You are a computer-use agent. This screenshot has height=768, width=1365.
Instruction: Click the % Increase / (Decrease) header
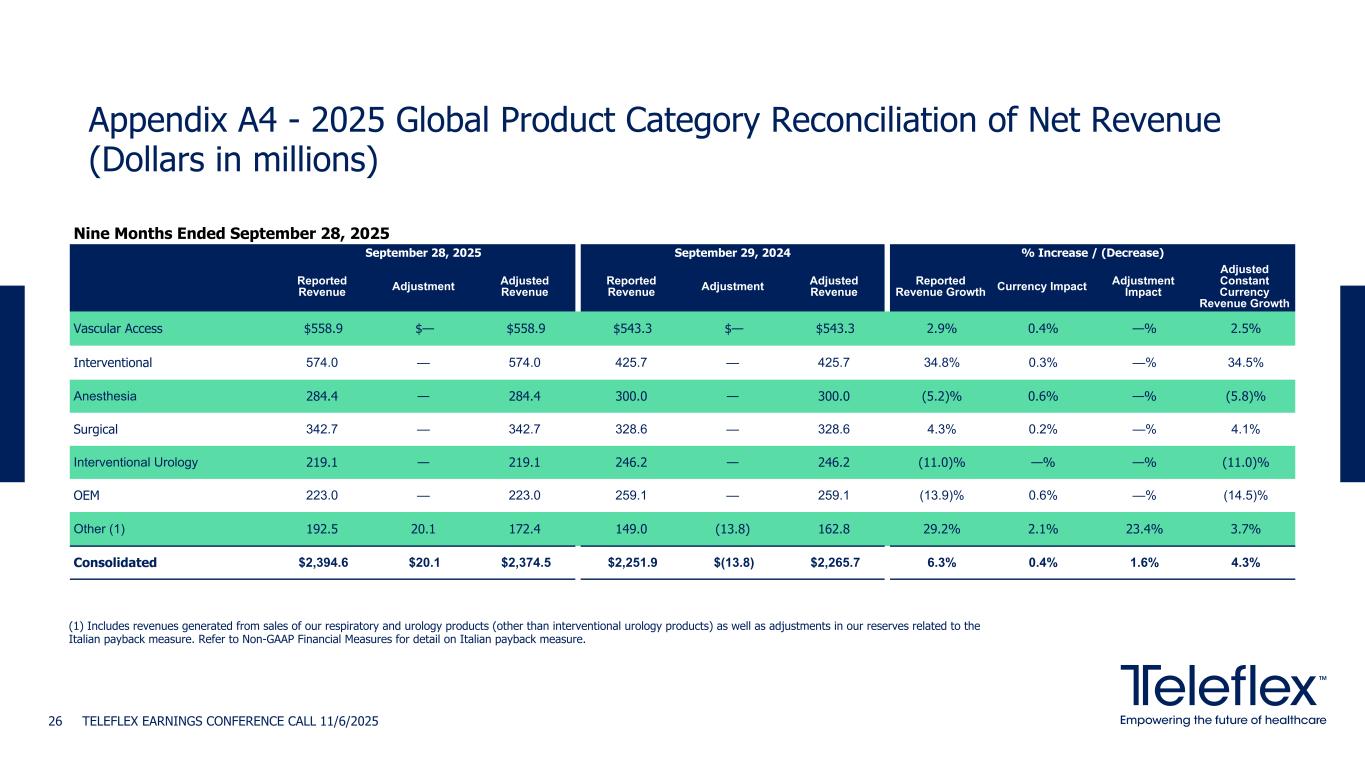pos(1092,253)
